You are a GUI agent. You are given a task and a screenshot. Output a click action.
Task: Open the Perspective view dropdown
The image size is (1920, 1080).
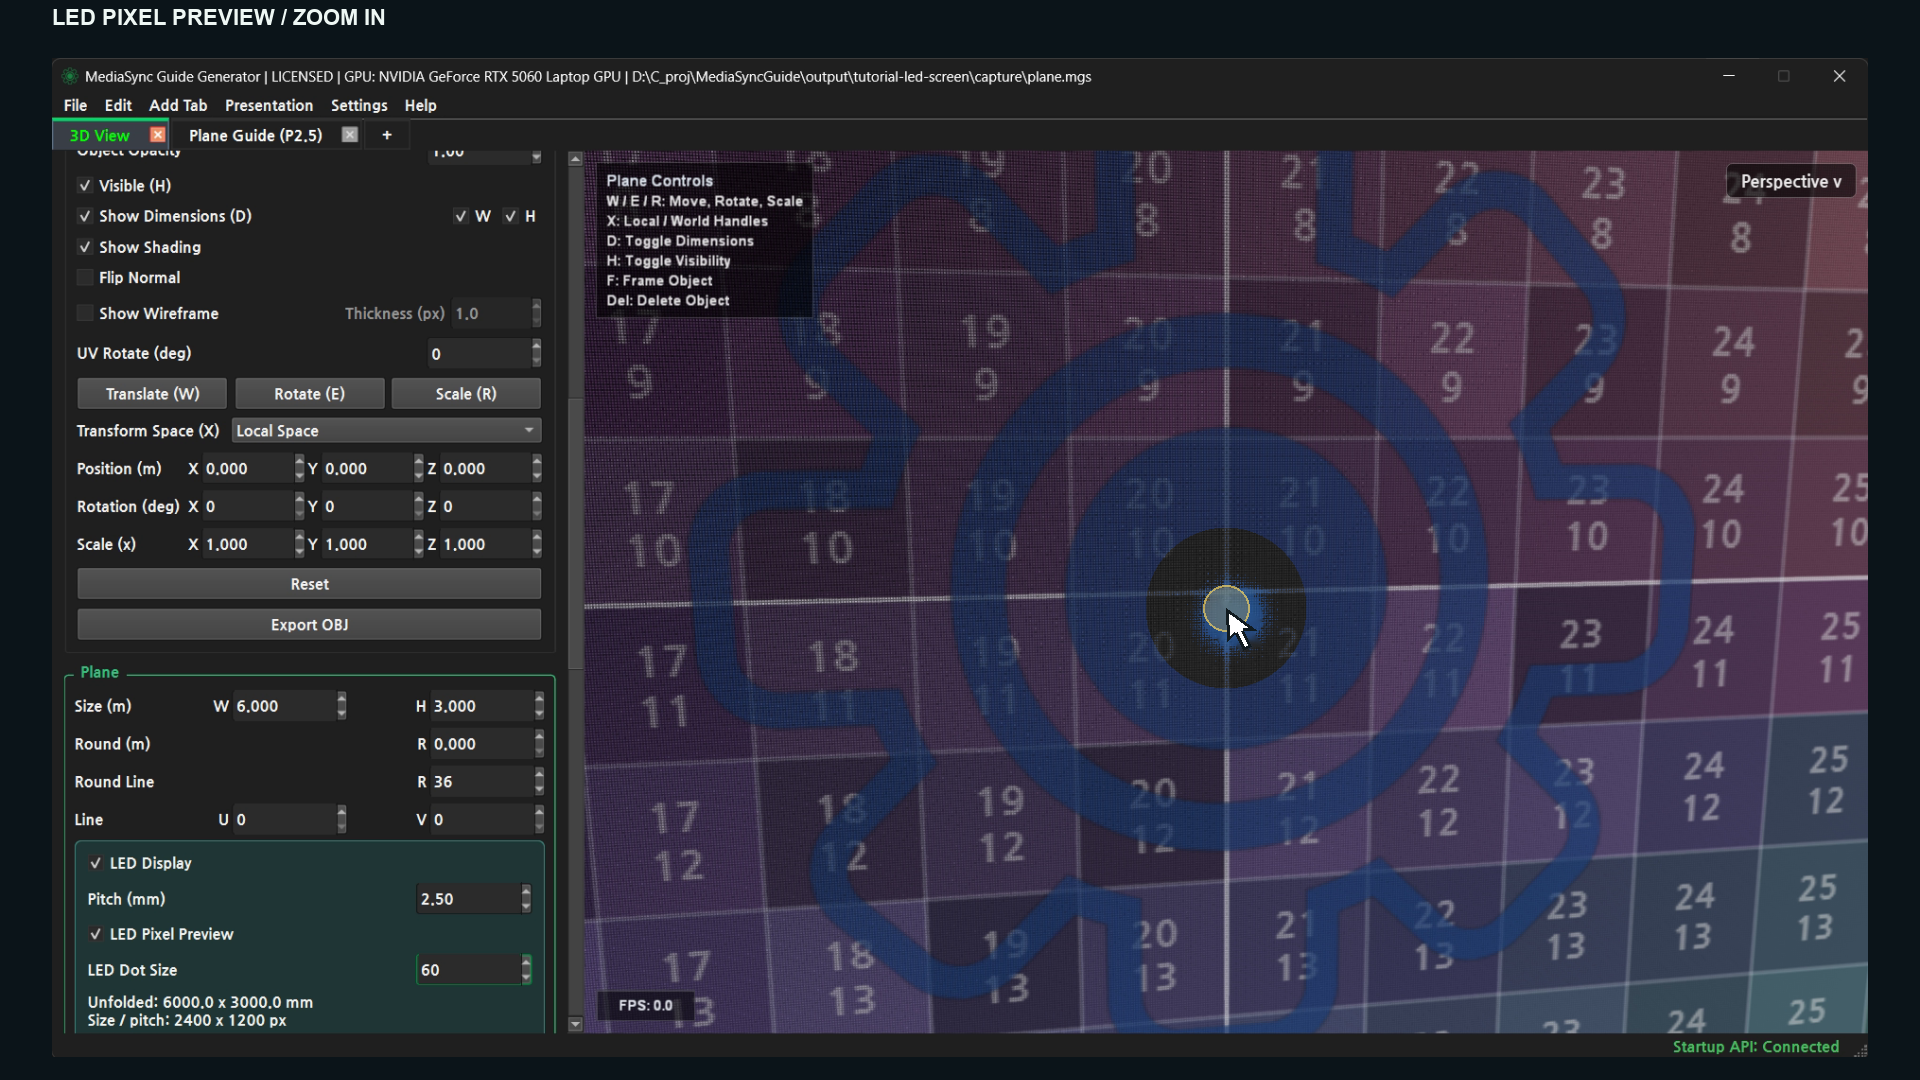[1790, 182]
